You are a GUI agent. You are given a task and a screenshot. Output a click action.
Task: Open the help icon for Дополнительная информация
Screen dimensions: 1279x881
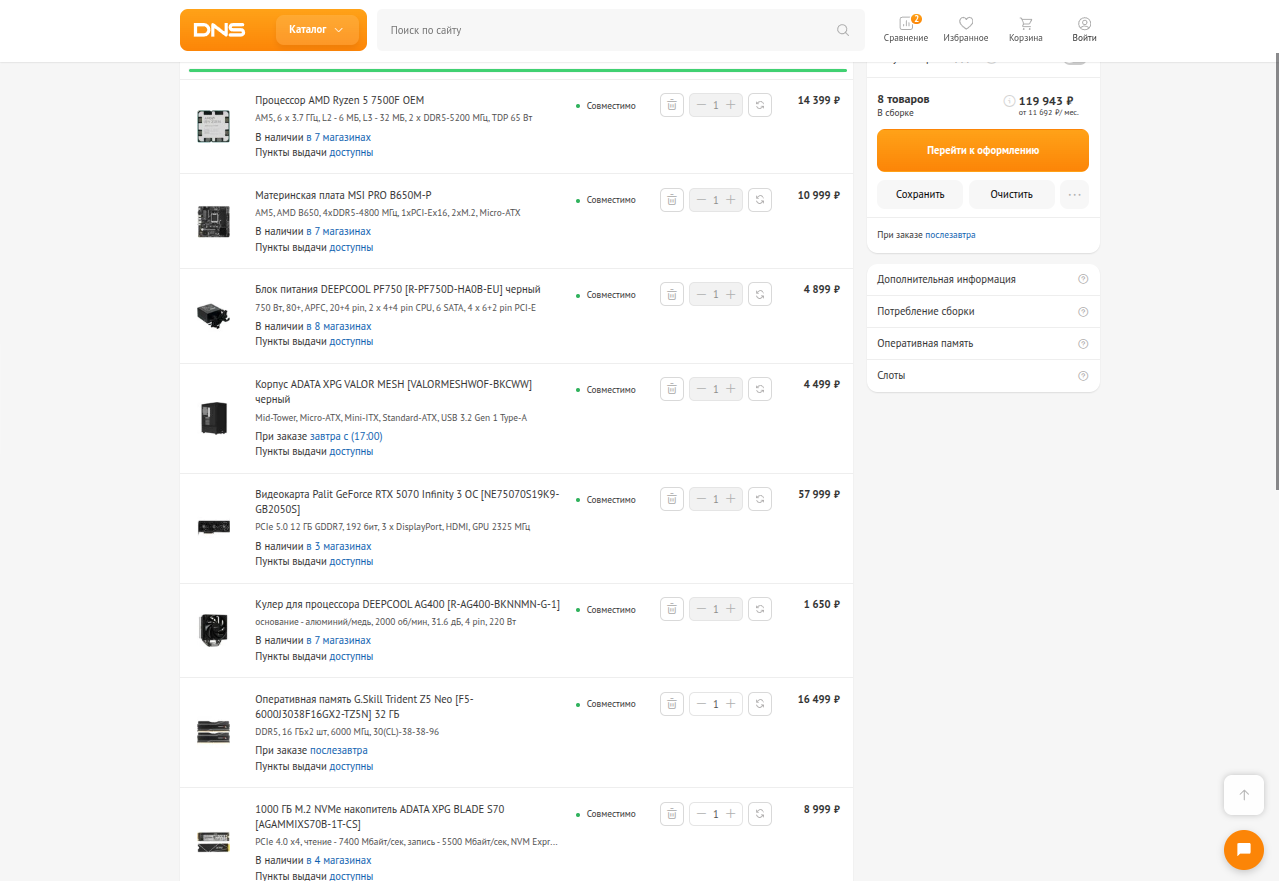pyautogui.click(x=1083, y=279)
